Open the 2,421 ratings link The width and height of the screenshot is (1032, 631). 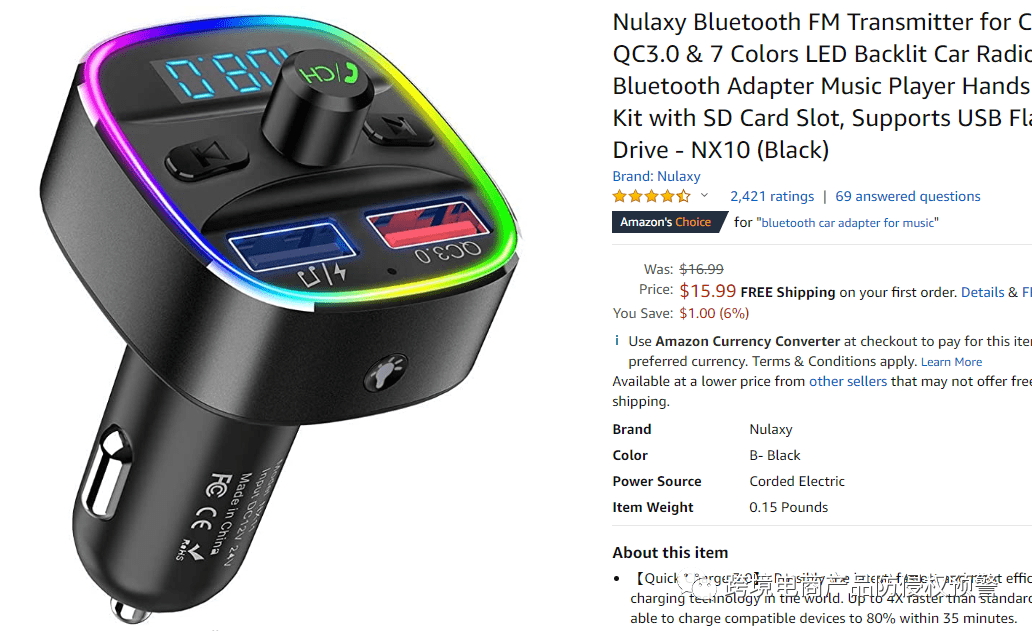pos(771,196)
